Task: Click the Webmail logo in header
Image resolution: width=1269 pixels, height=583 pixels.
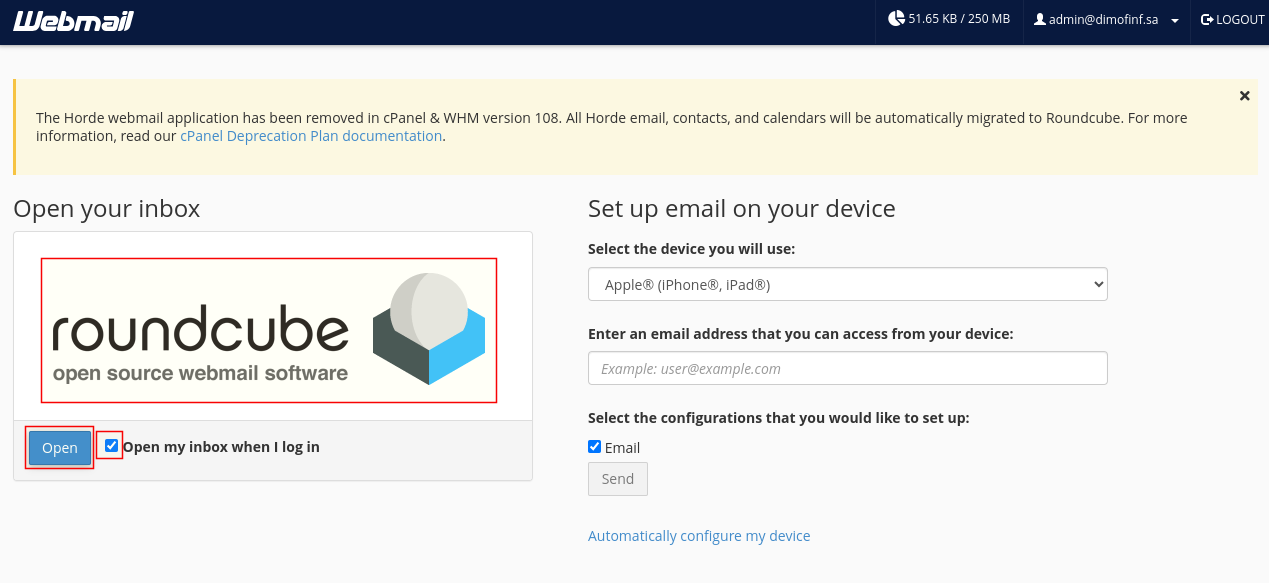Action: (x=73, y=20)
